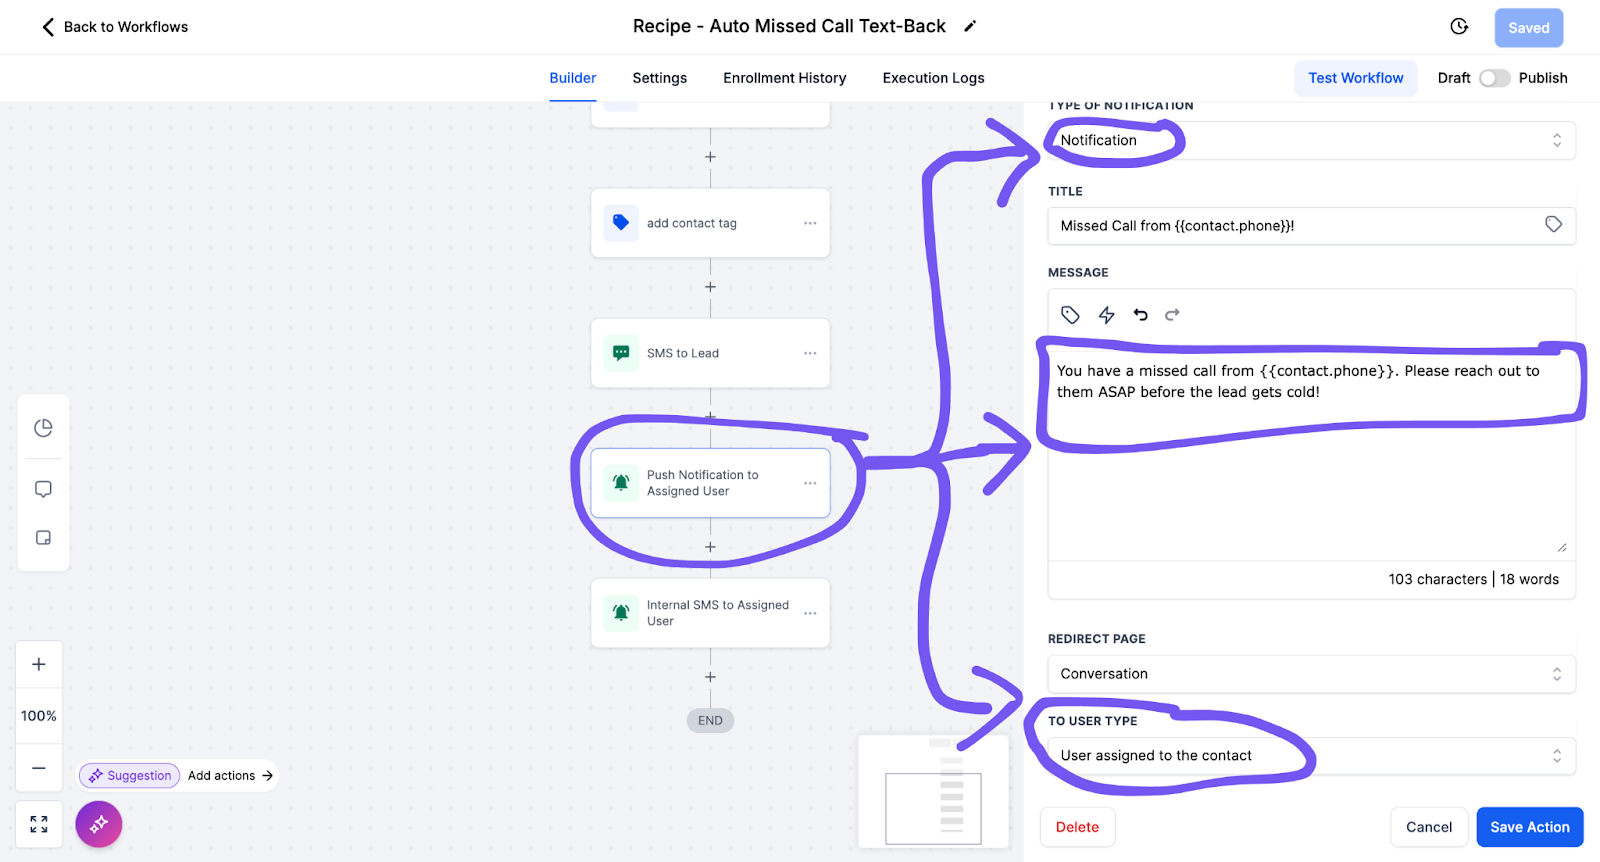Open options menu for SMS to Lead
Screen dimensions: 1600x862
pos(810,353)
